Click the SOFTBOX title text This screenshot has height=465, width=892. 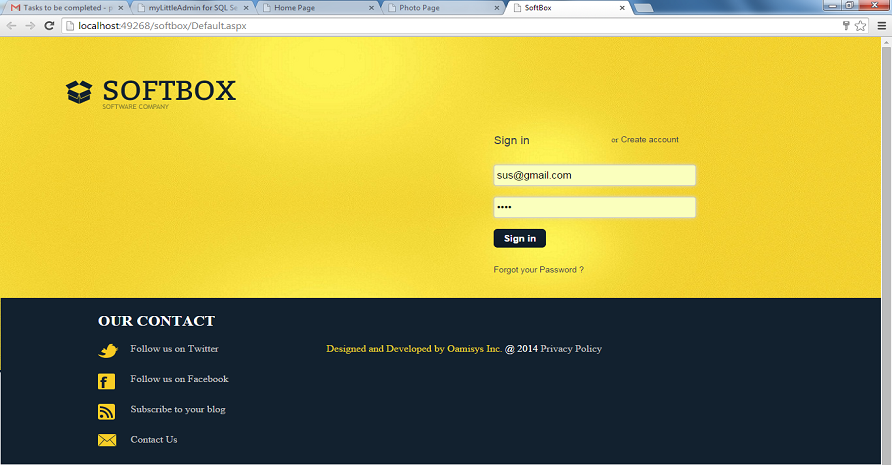169,90
